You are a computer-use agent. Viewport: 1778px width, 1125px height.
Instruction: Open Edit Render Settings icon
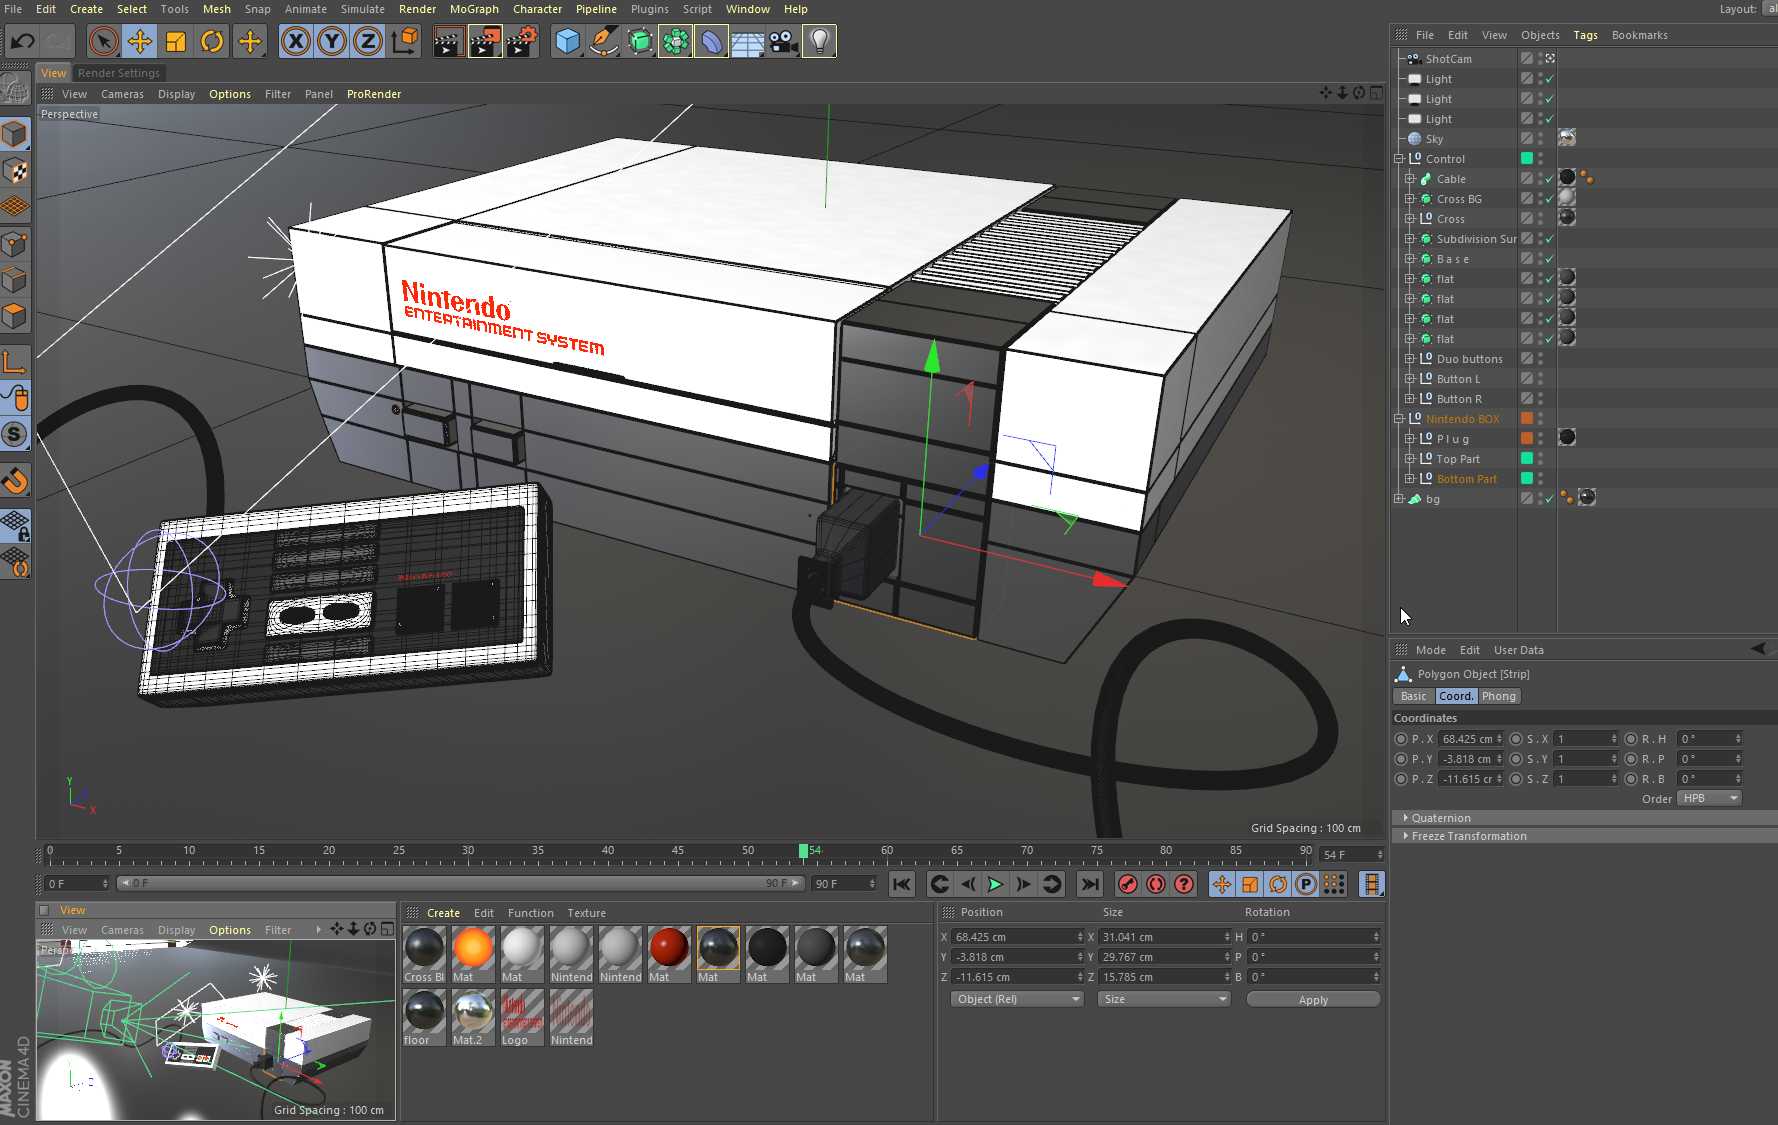pyautogui.click(x=522, y=41)
